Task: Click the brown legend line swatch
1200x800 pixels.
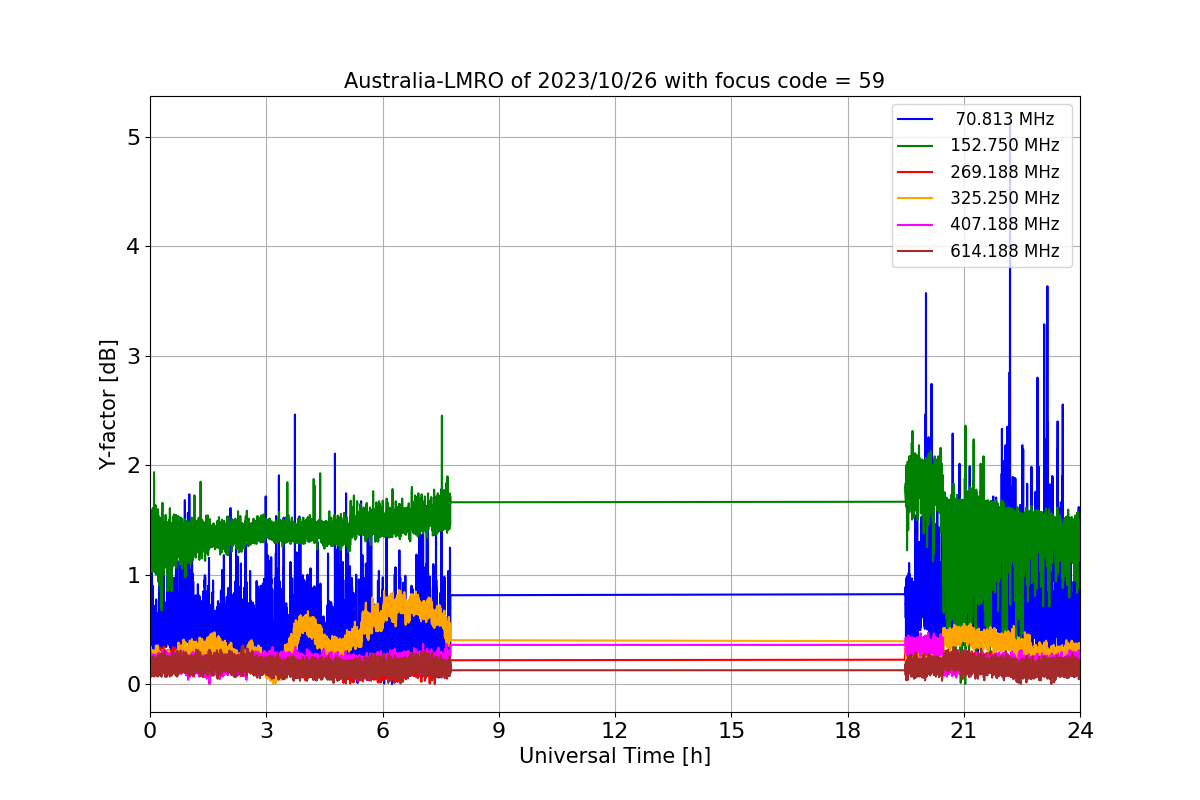Action: (x=915, y=251)
